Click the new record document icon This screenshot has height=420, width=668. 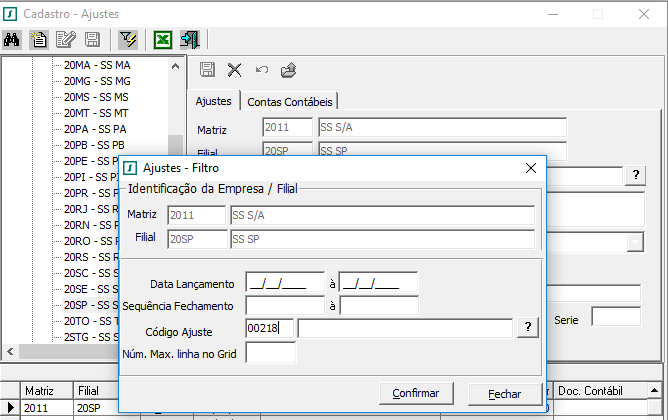pos(40,40)
